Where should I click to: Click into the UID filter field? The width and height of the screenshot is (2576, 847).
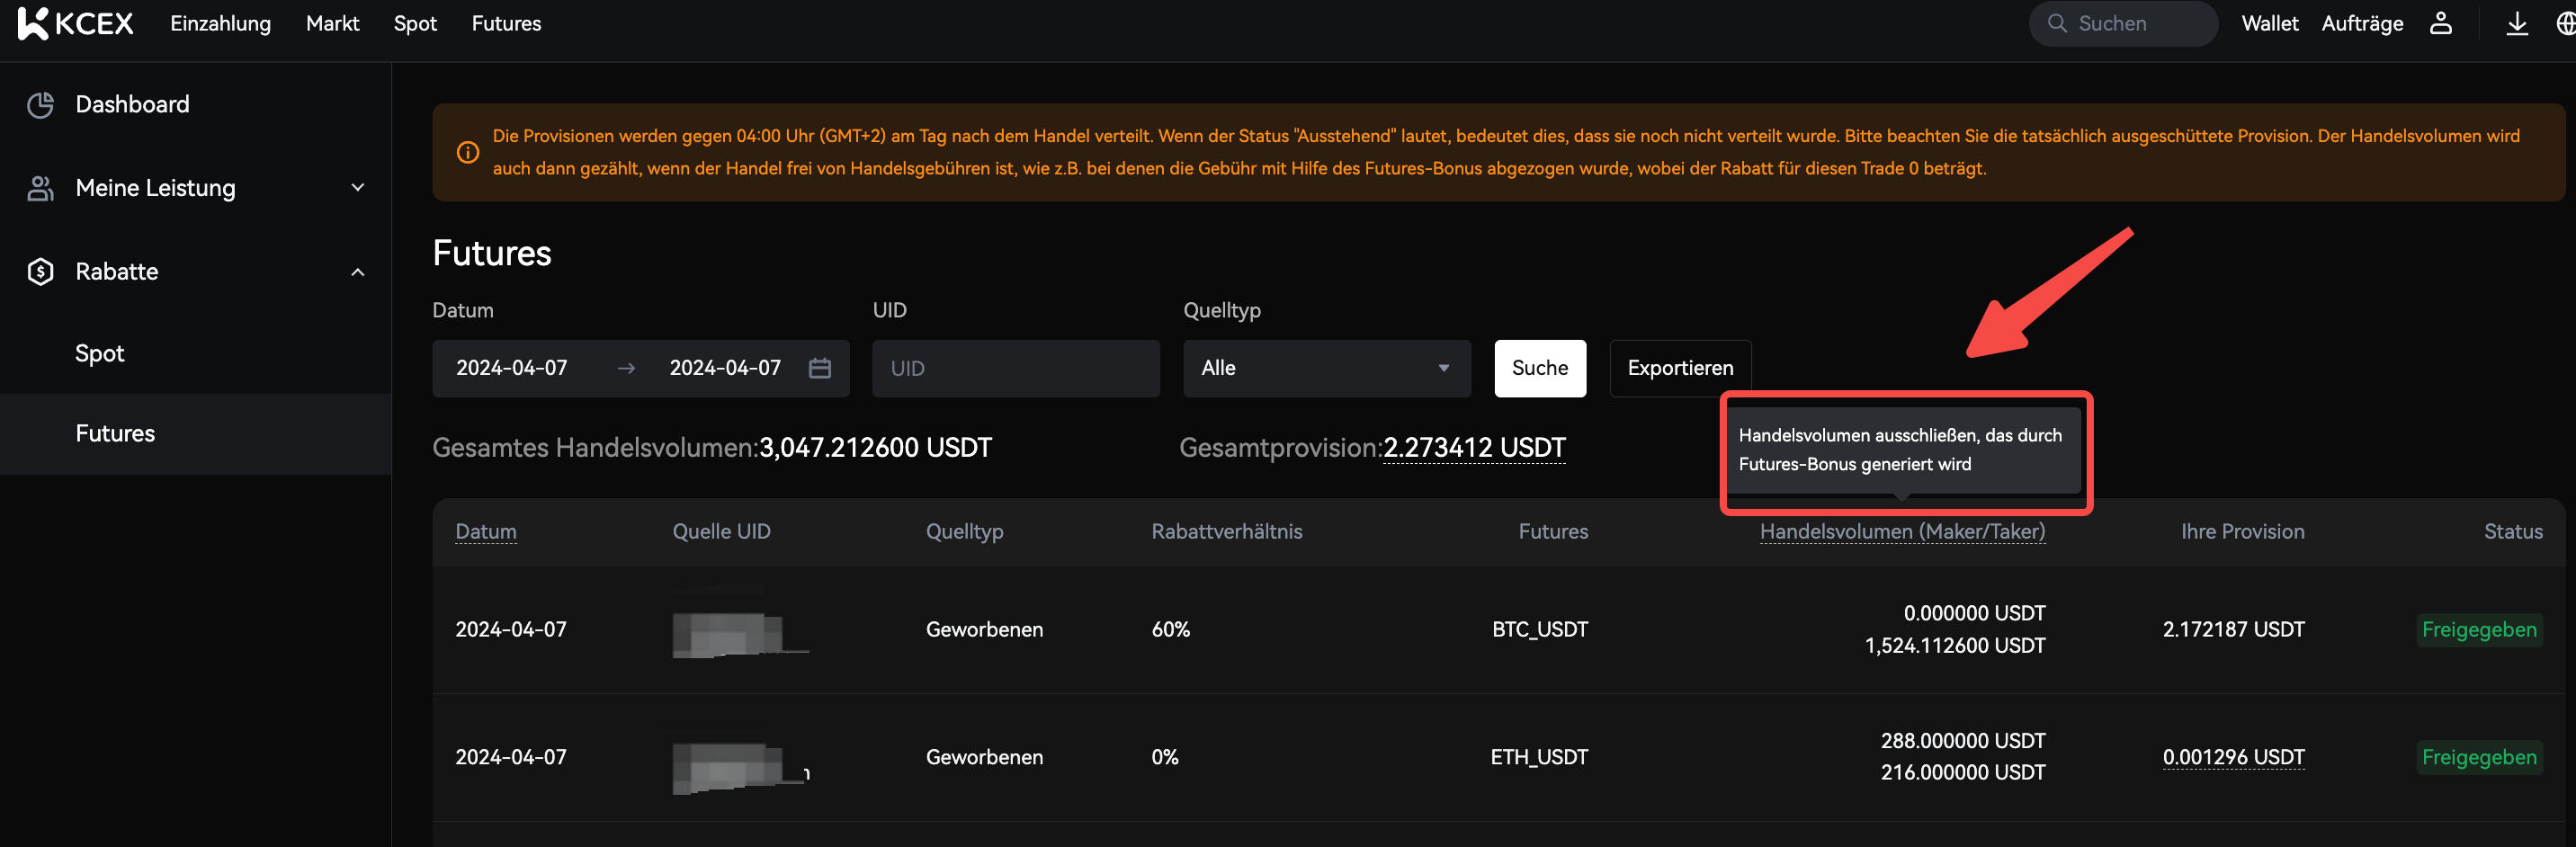(1015, 368)
